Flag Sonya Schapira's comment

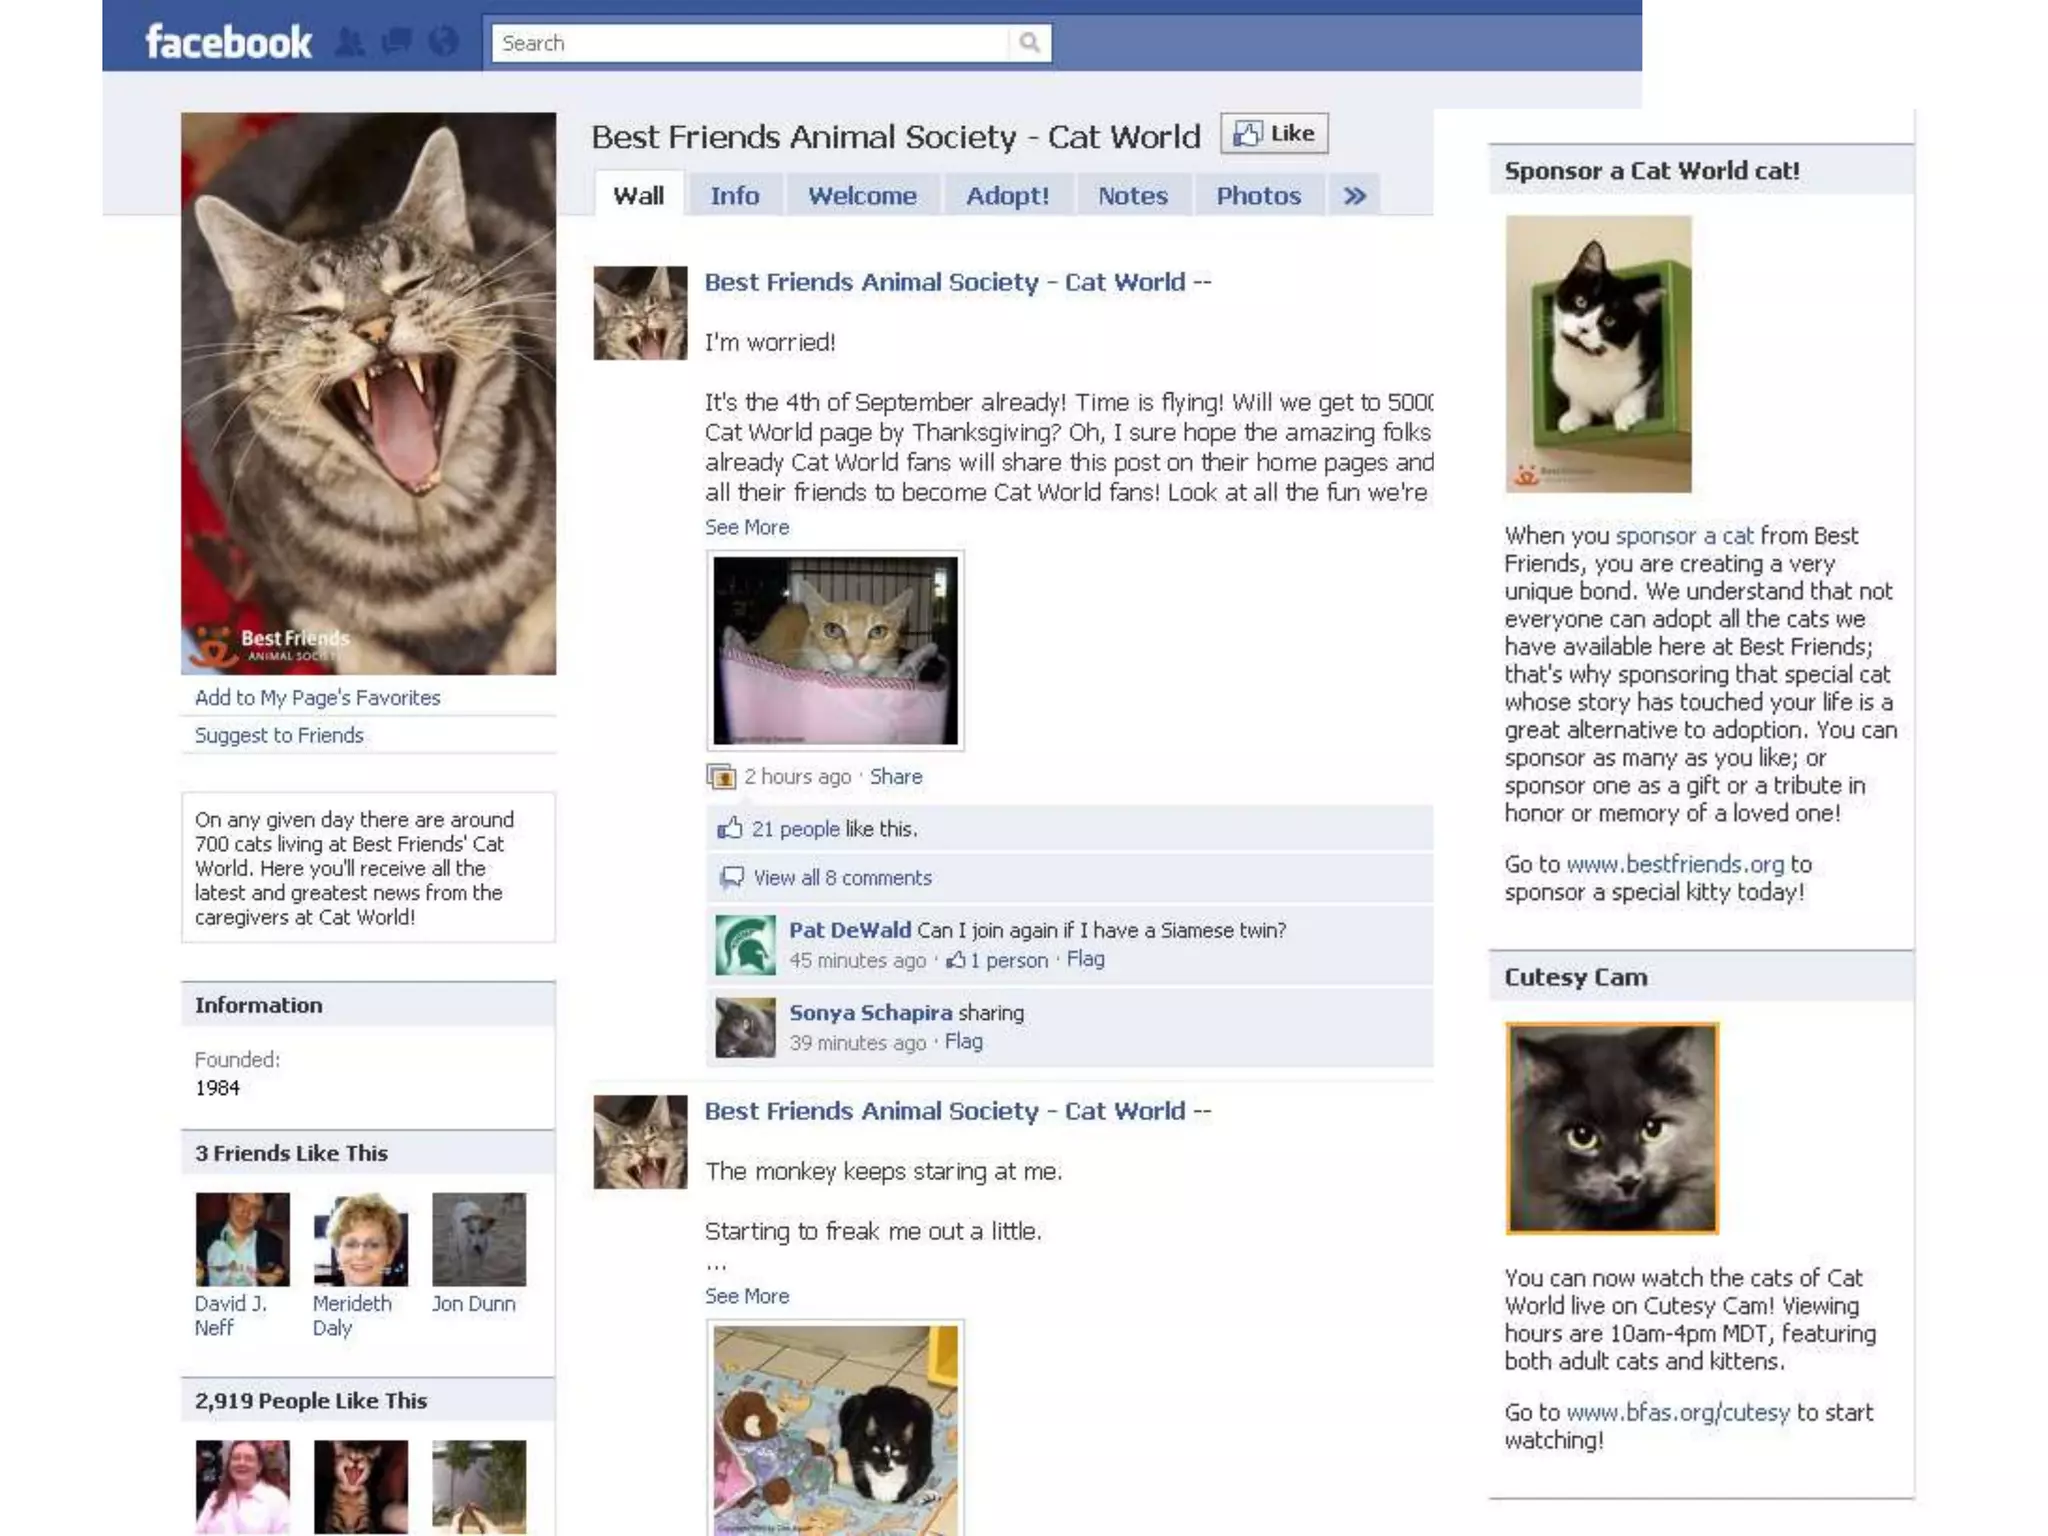(x=963, y=1041)
